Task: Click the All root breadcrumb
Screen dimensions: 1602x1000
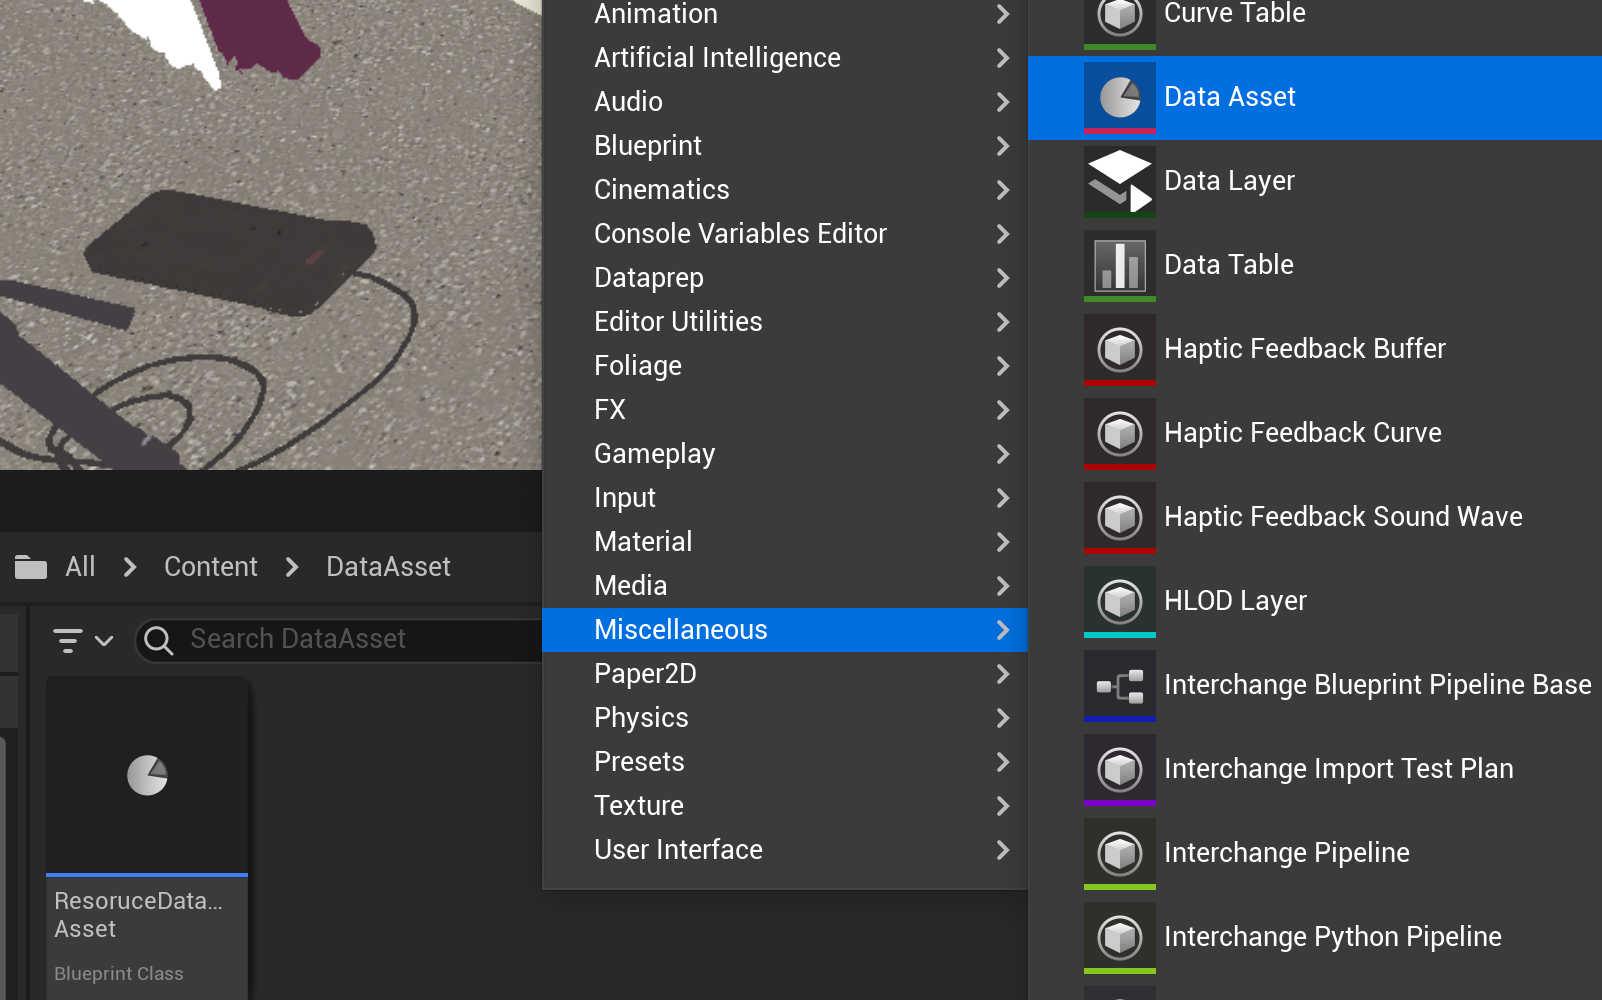Action: (80, 567)
